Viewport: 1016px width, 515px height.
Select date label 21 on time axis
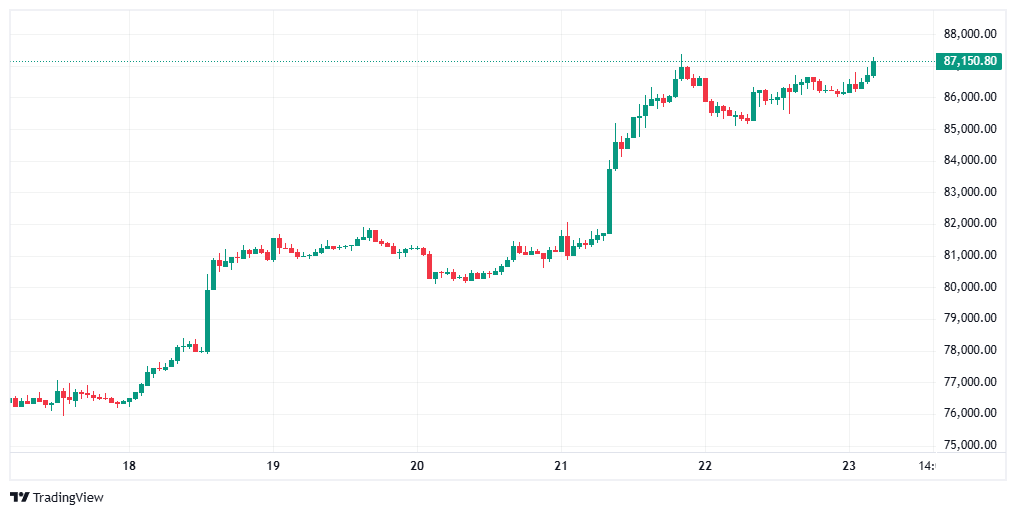point(560,466)
